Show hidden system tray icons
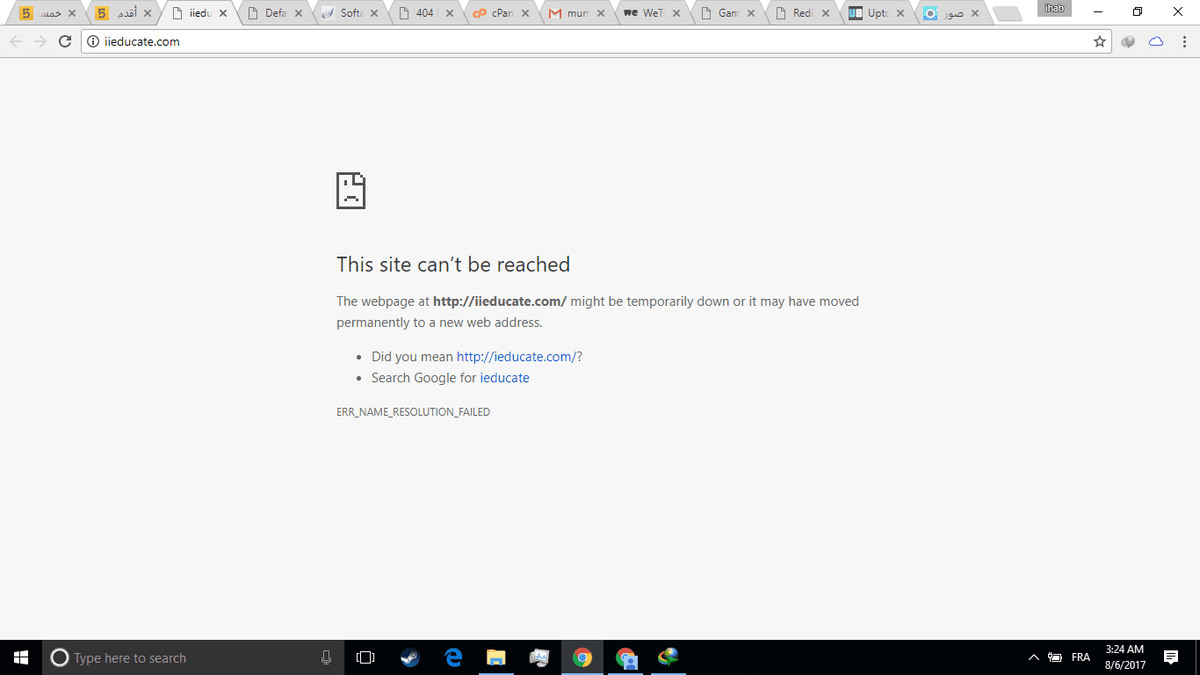 [x=1033, y=657]
